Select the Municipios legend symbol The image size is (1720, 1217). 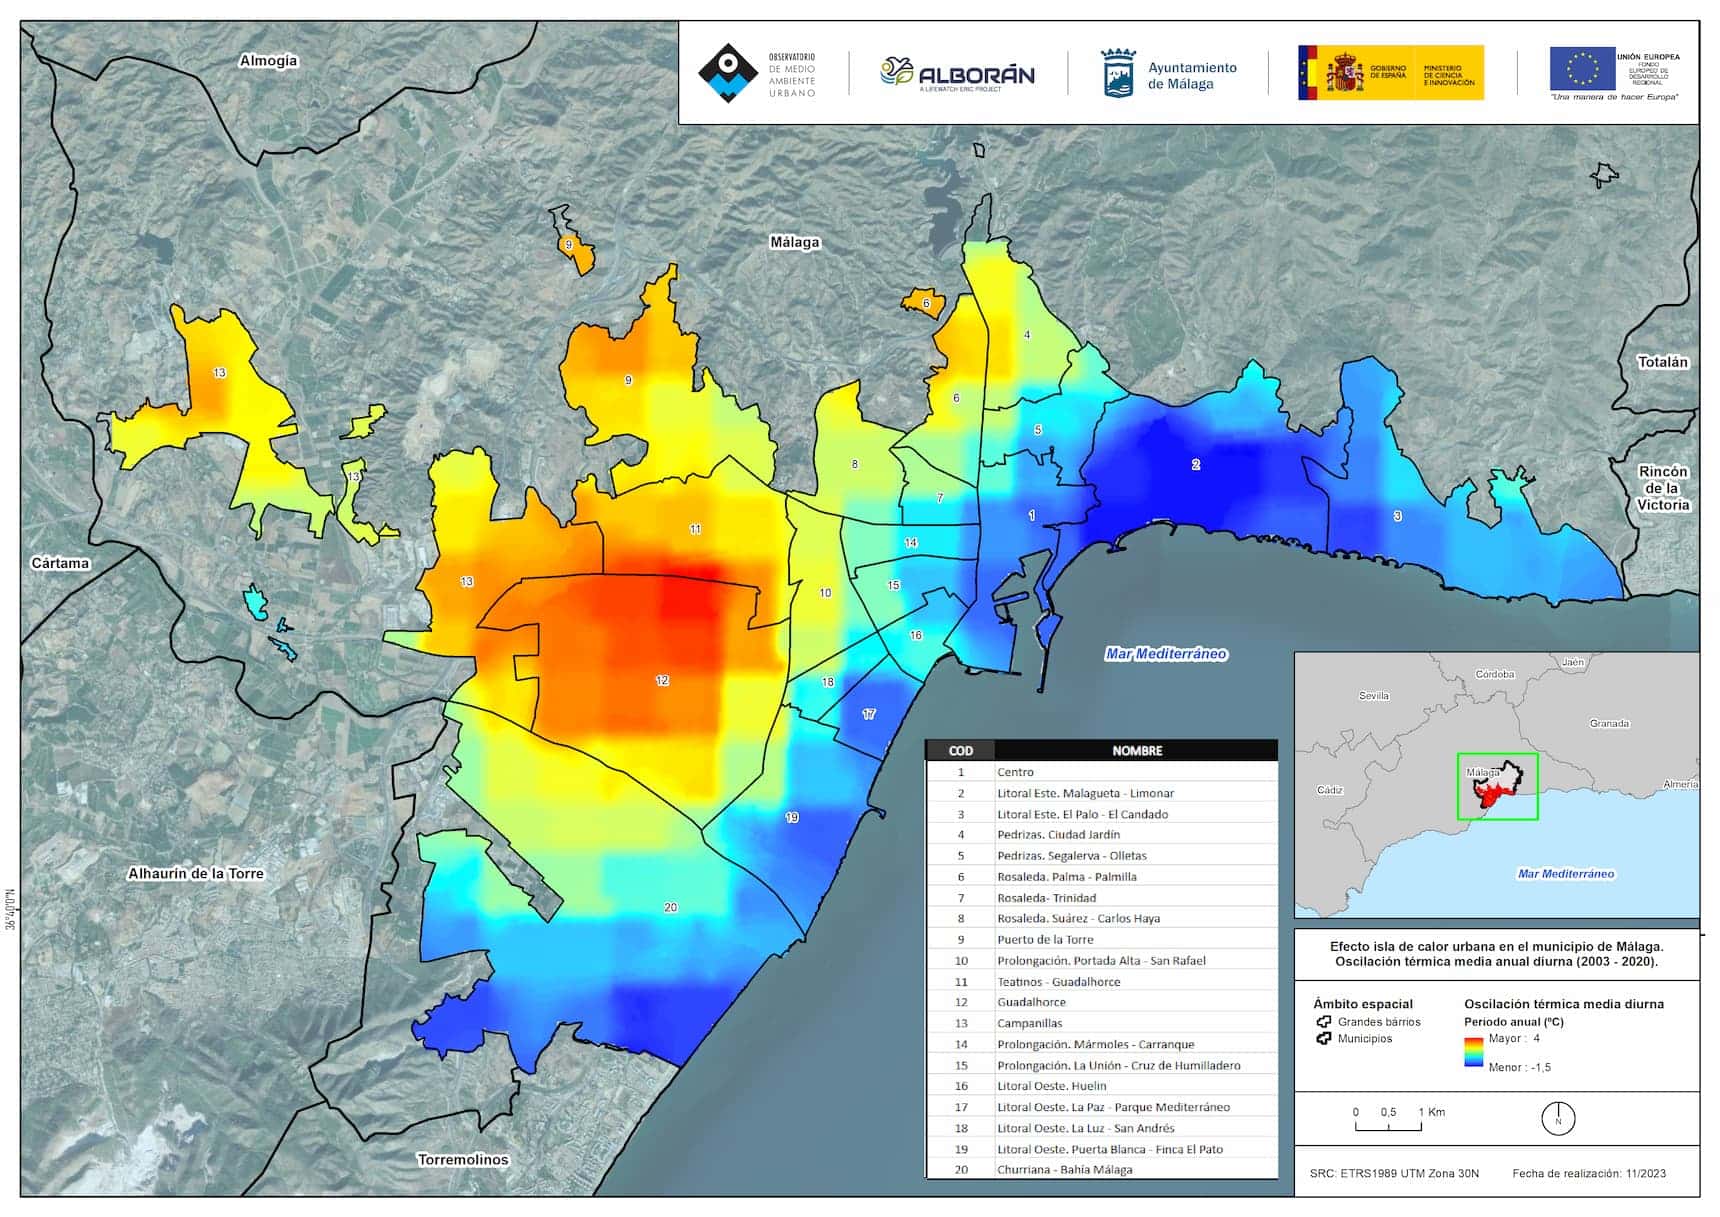[1324, 1039]
